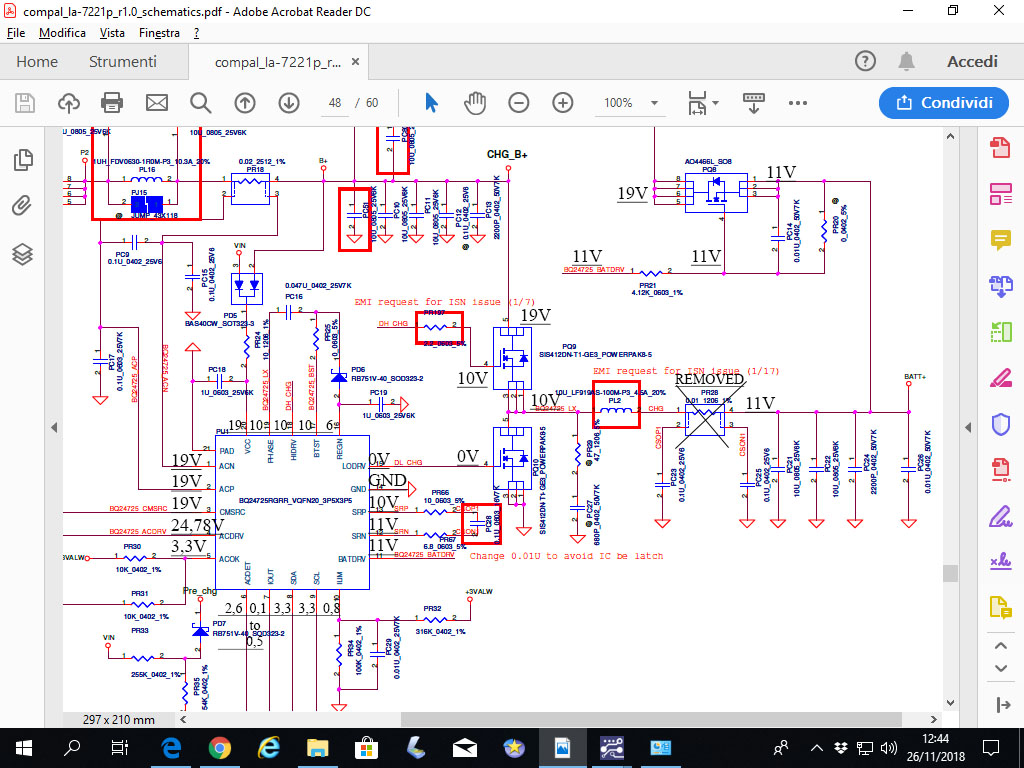Viewport: 1024px width, 768px height.
Task: Open the zoom level dropdown
Action: (x=654, y=103)
